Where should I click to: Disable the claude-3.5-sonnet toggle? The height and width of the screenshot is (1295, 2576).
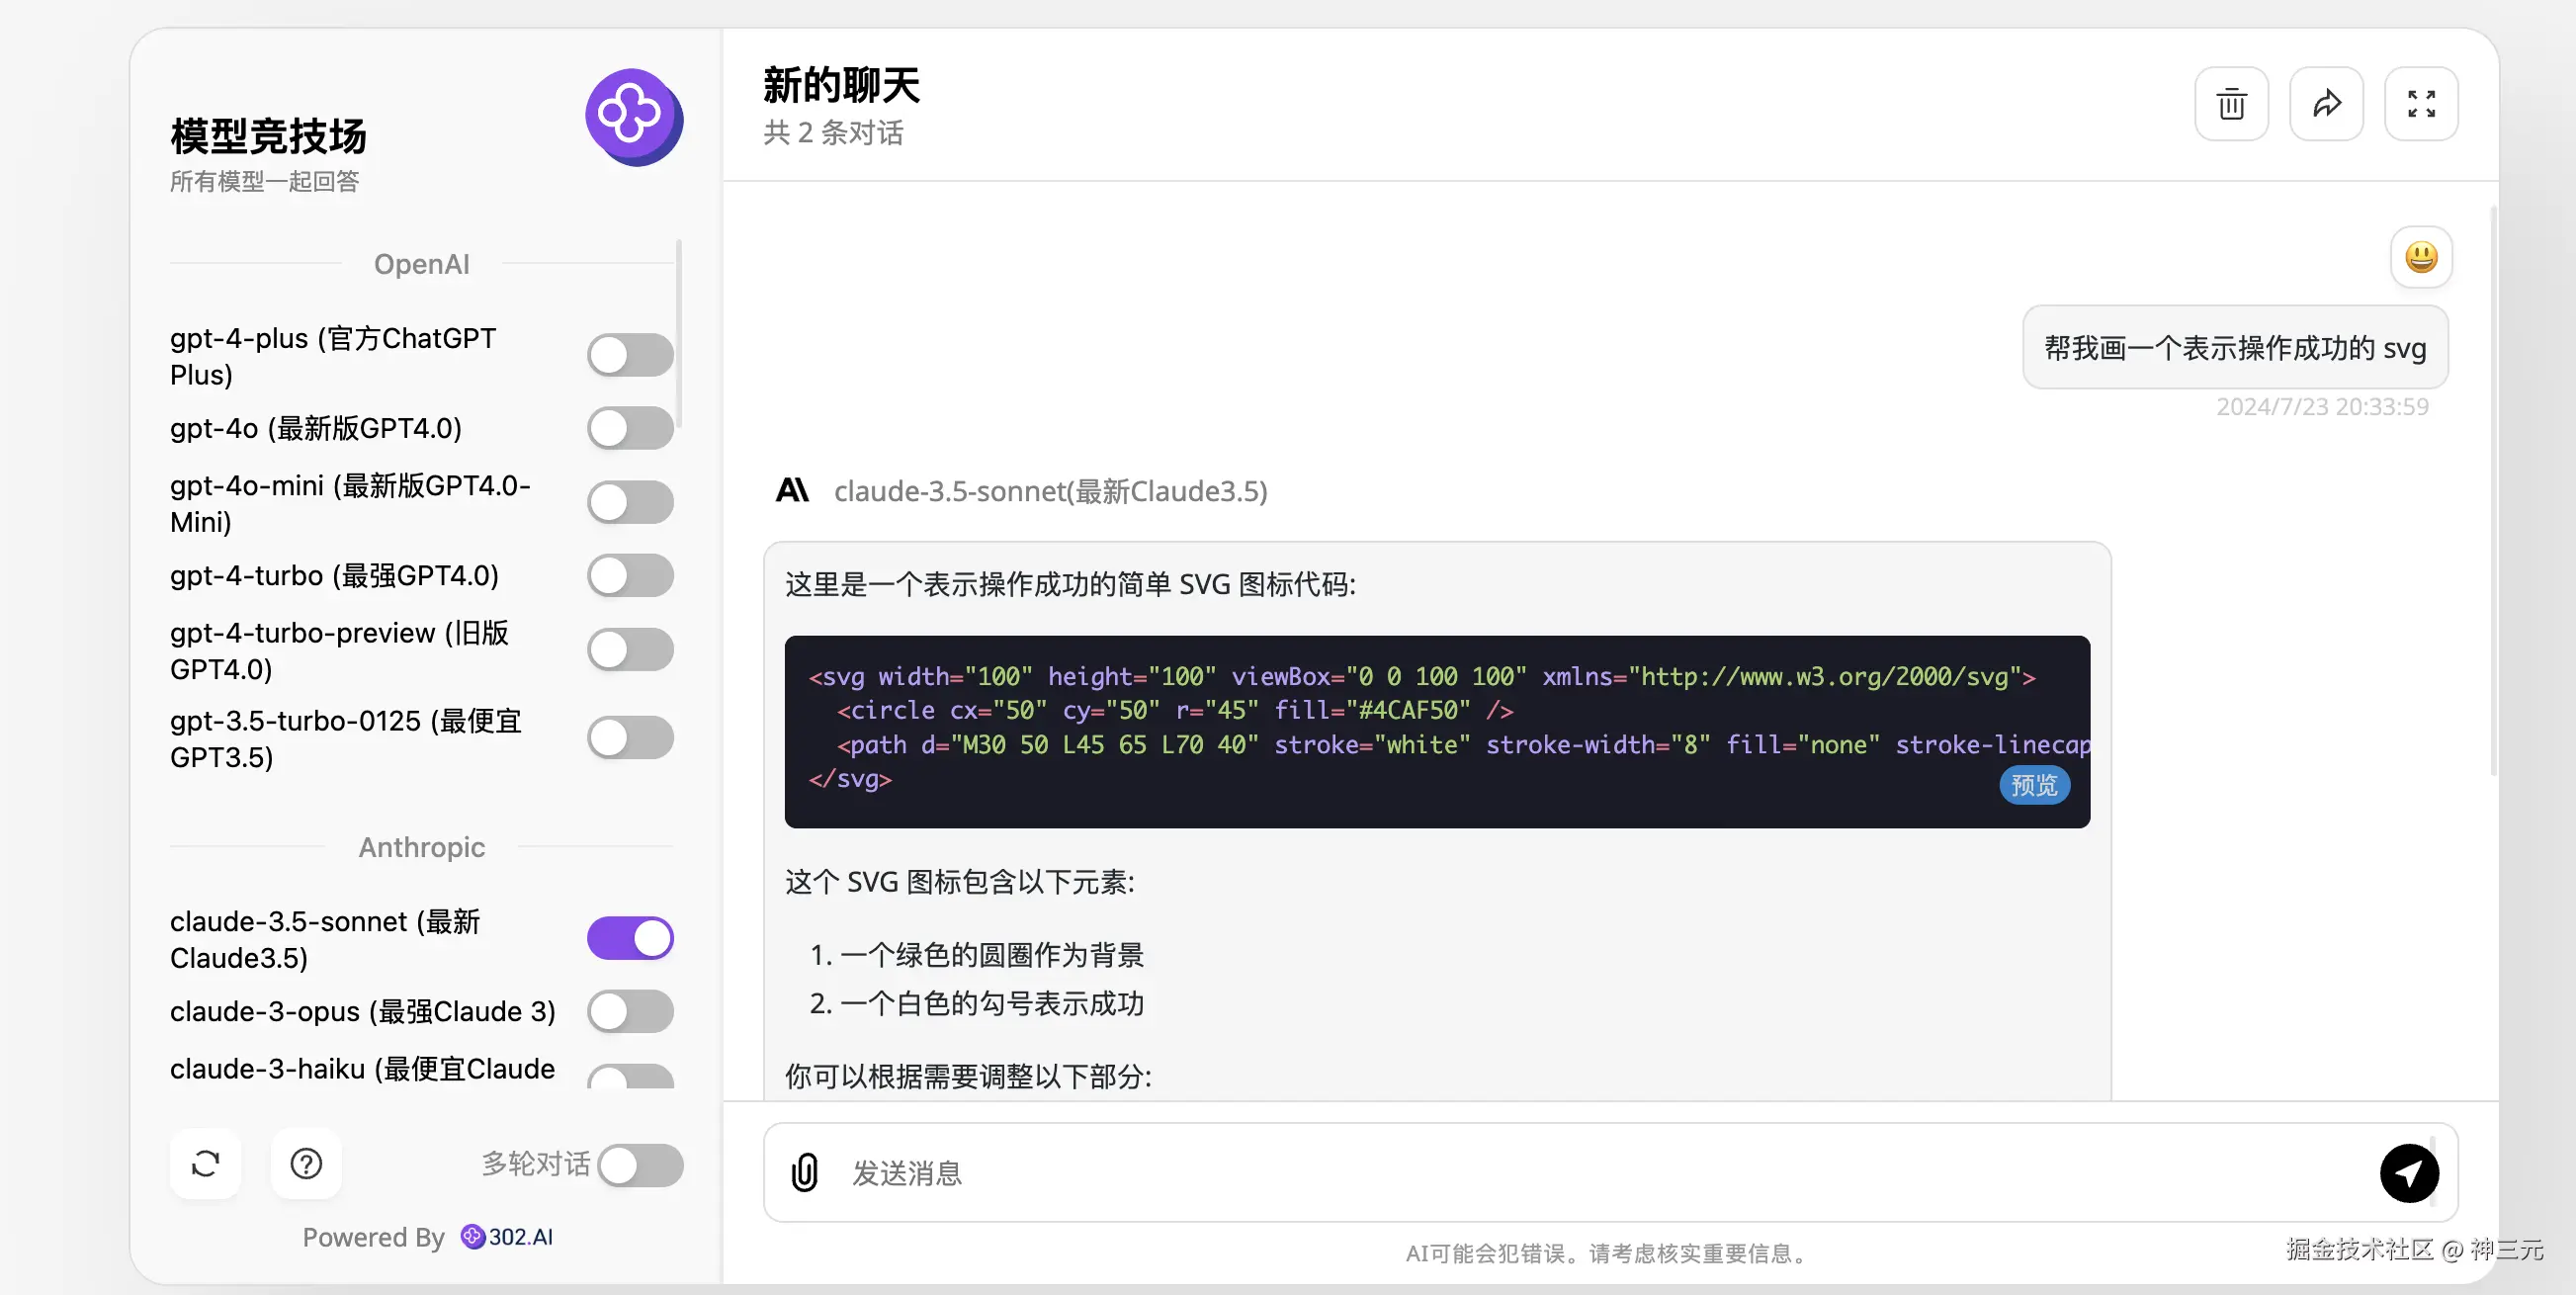pyautogui.click(x=630, y=938)
